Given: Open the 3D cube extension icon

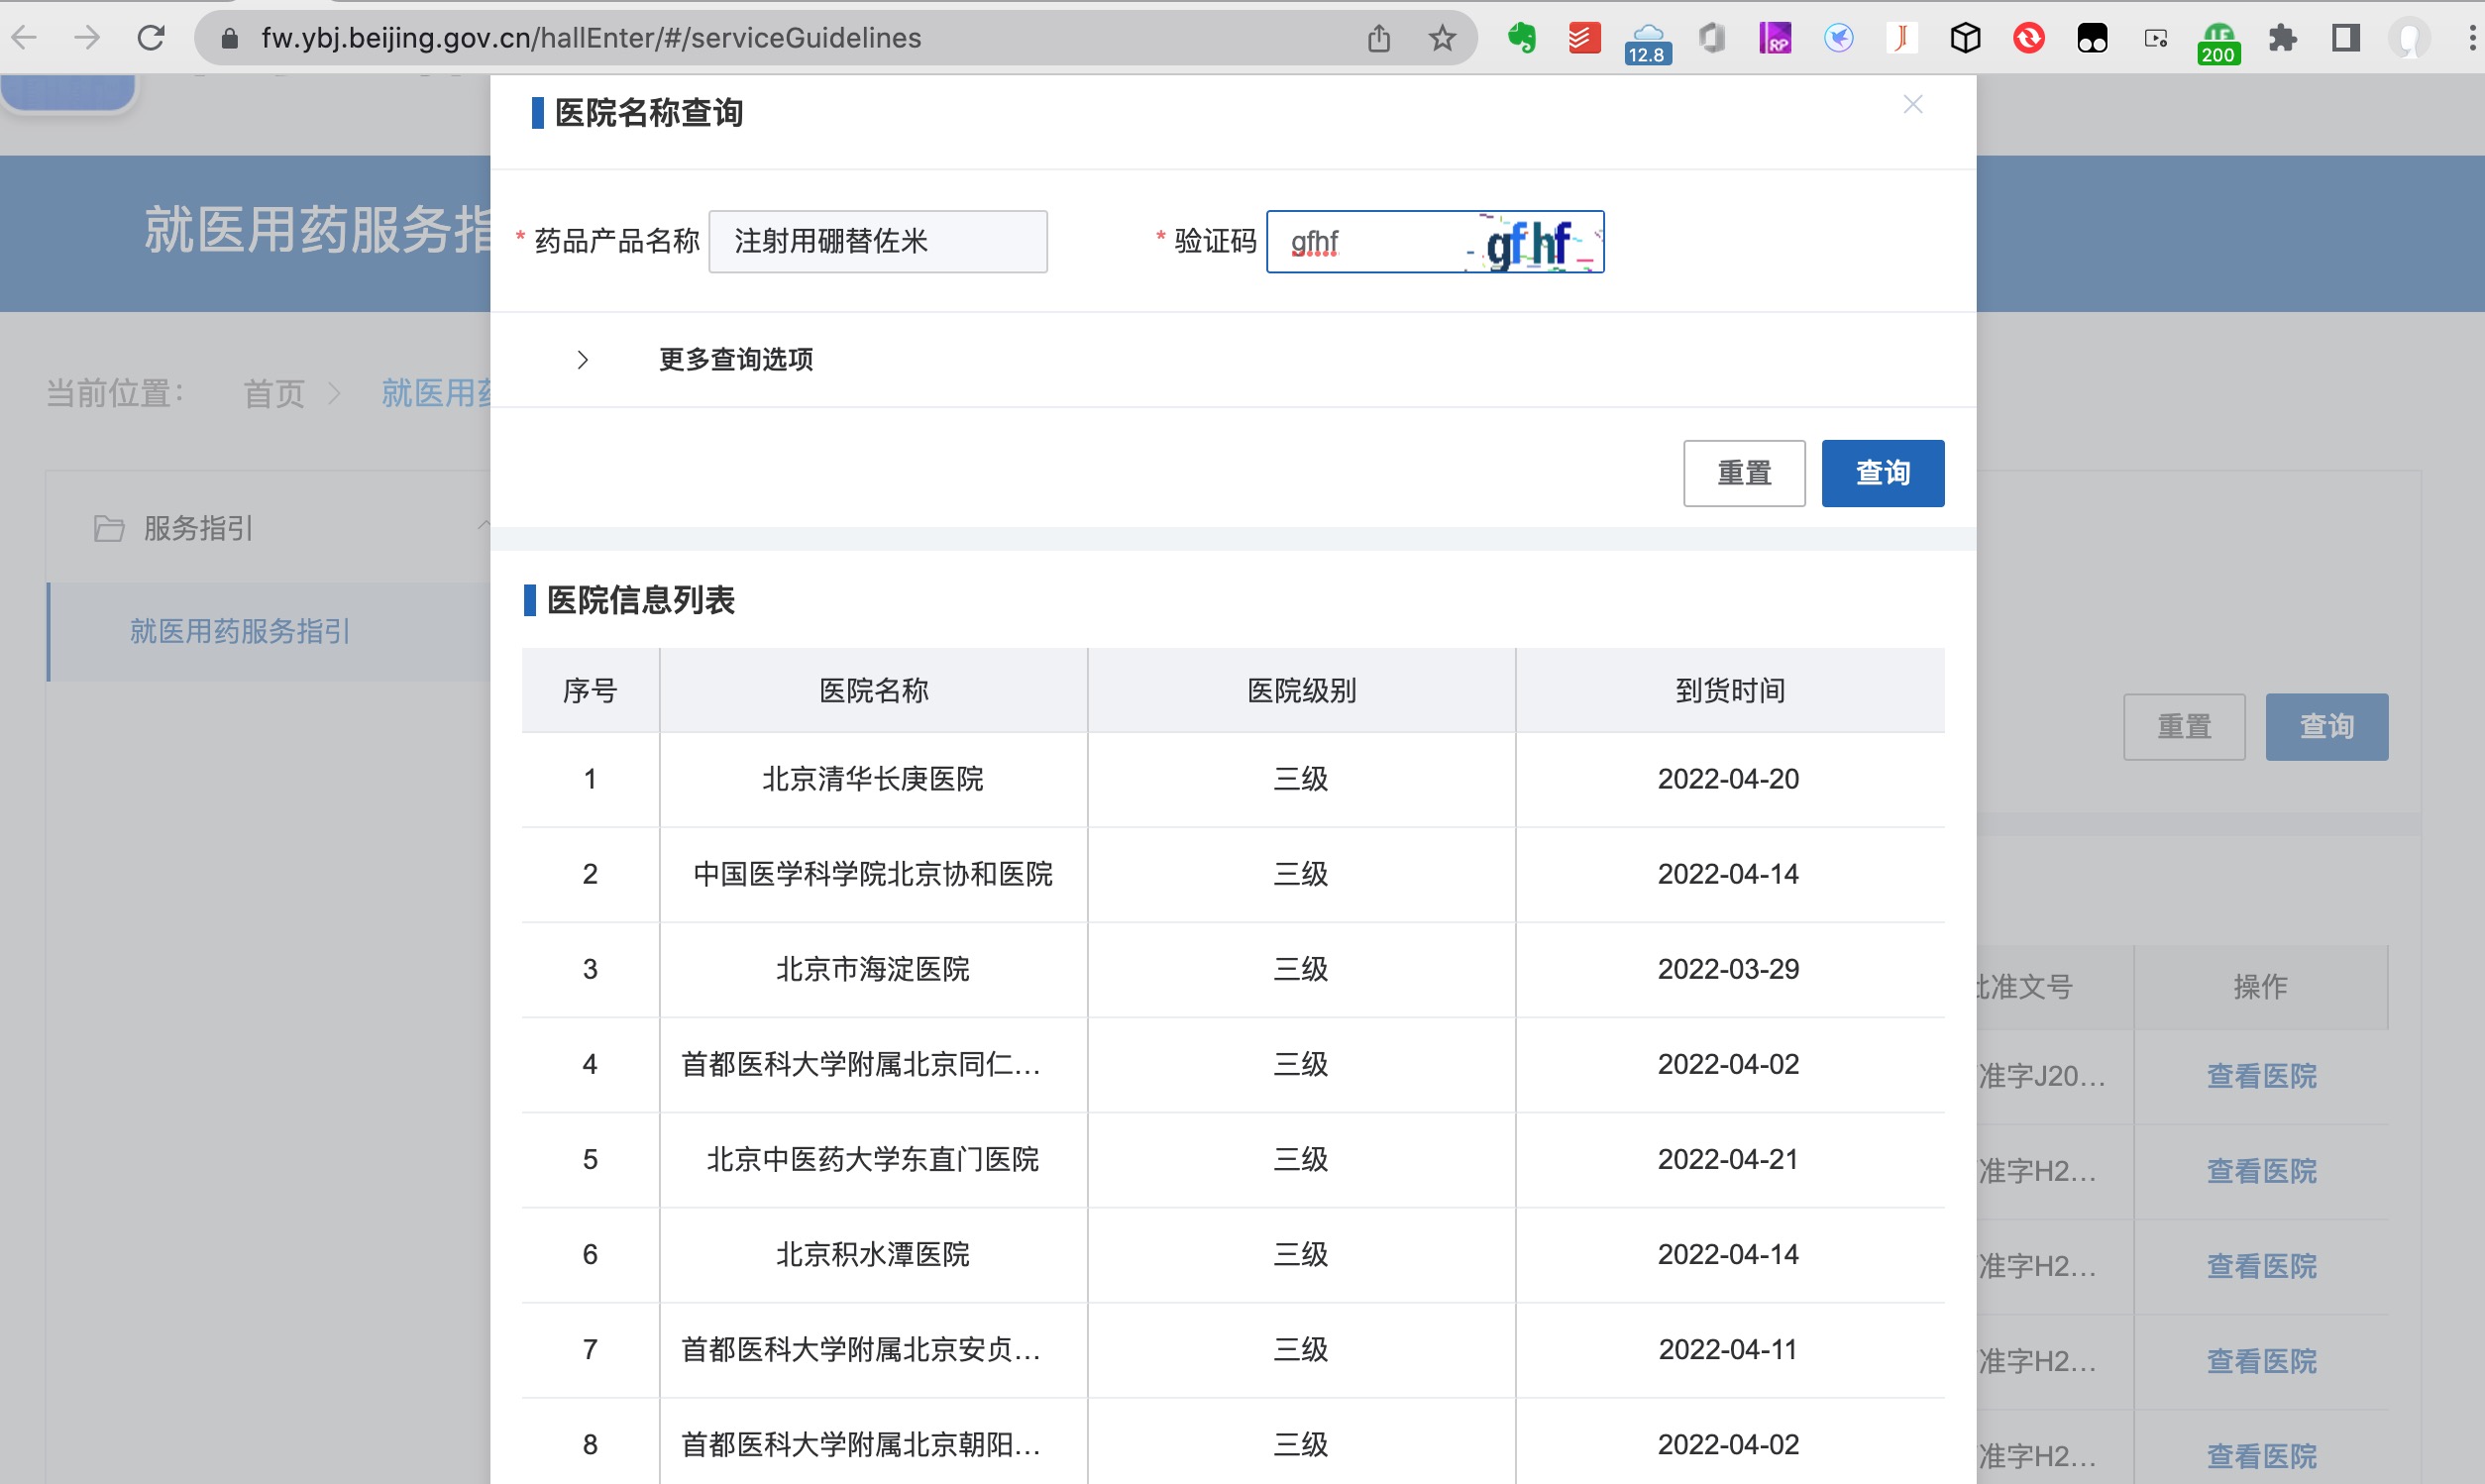Looking at the screenshot, I should point(1964,38).
